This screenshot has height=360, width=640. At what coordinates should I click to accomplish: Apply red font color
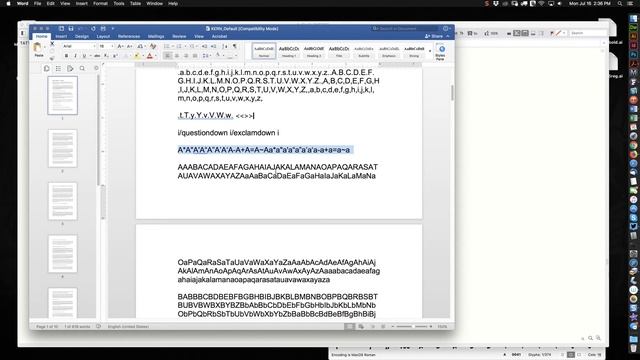pyautogui.click(x=150, y=56)
